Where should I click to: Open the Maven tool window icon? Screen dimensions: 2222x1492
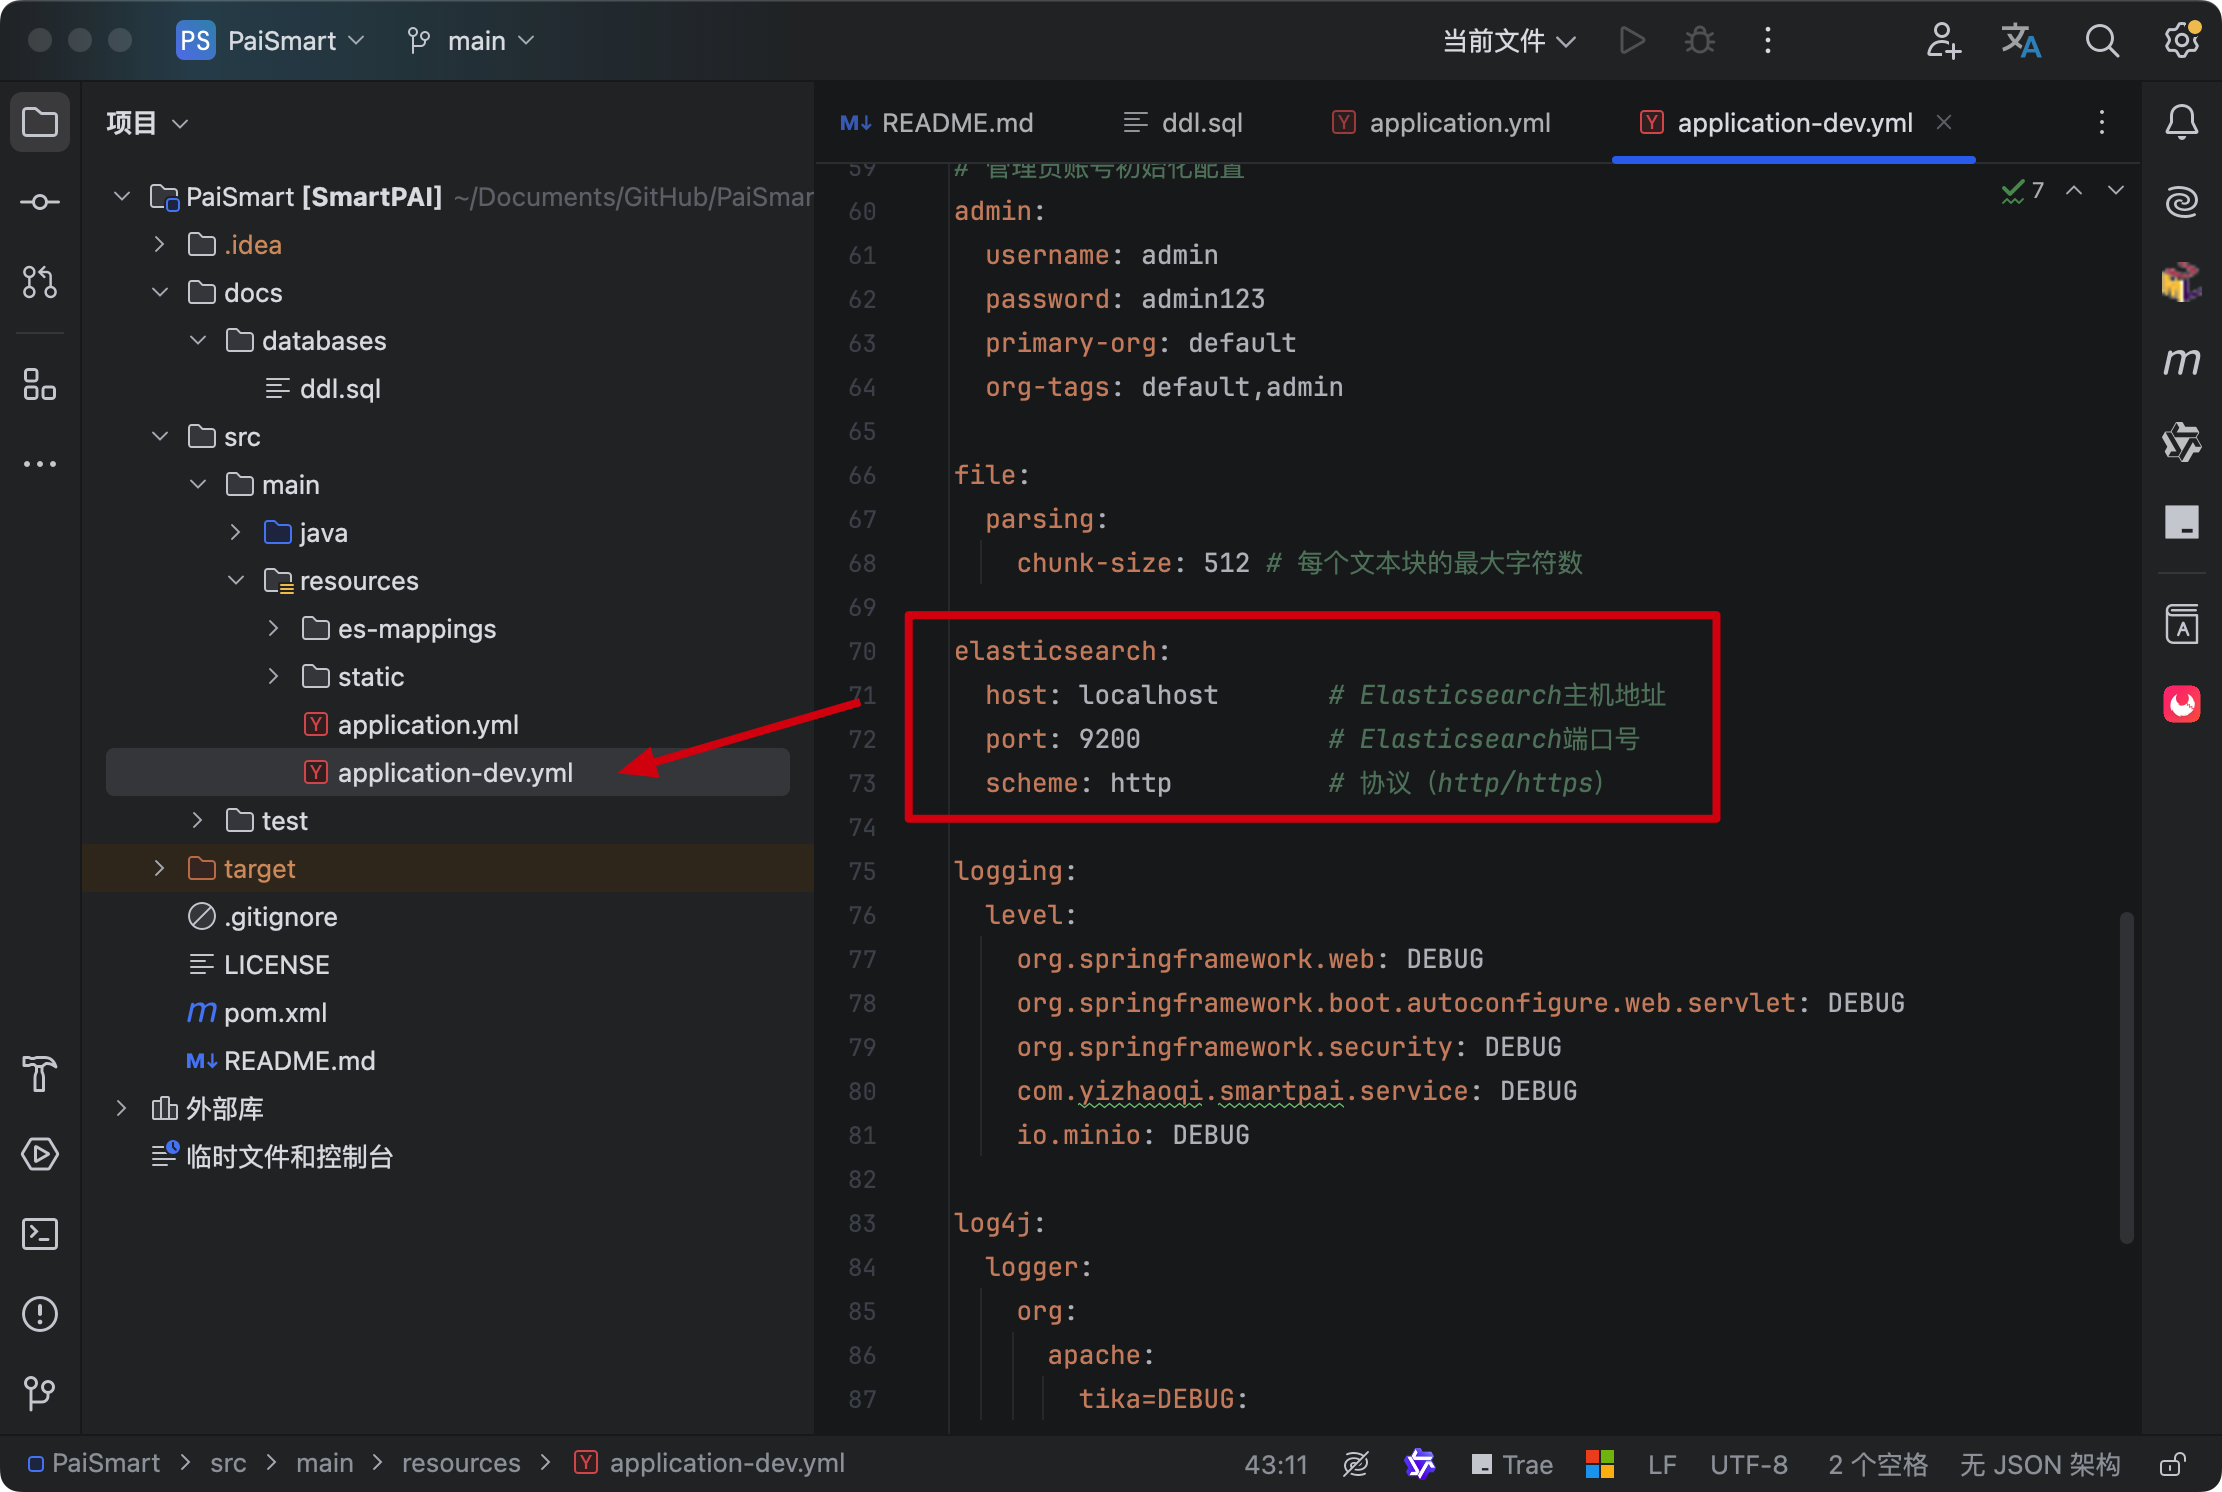[2181, 361]
